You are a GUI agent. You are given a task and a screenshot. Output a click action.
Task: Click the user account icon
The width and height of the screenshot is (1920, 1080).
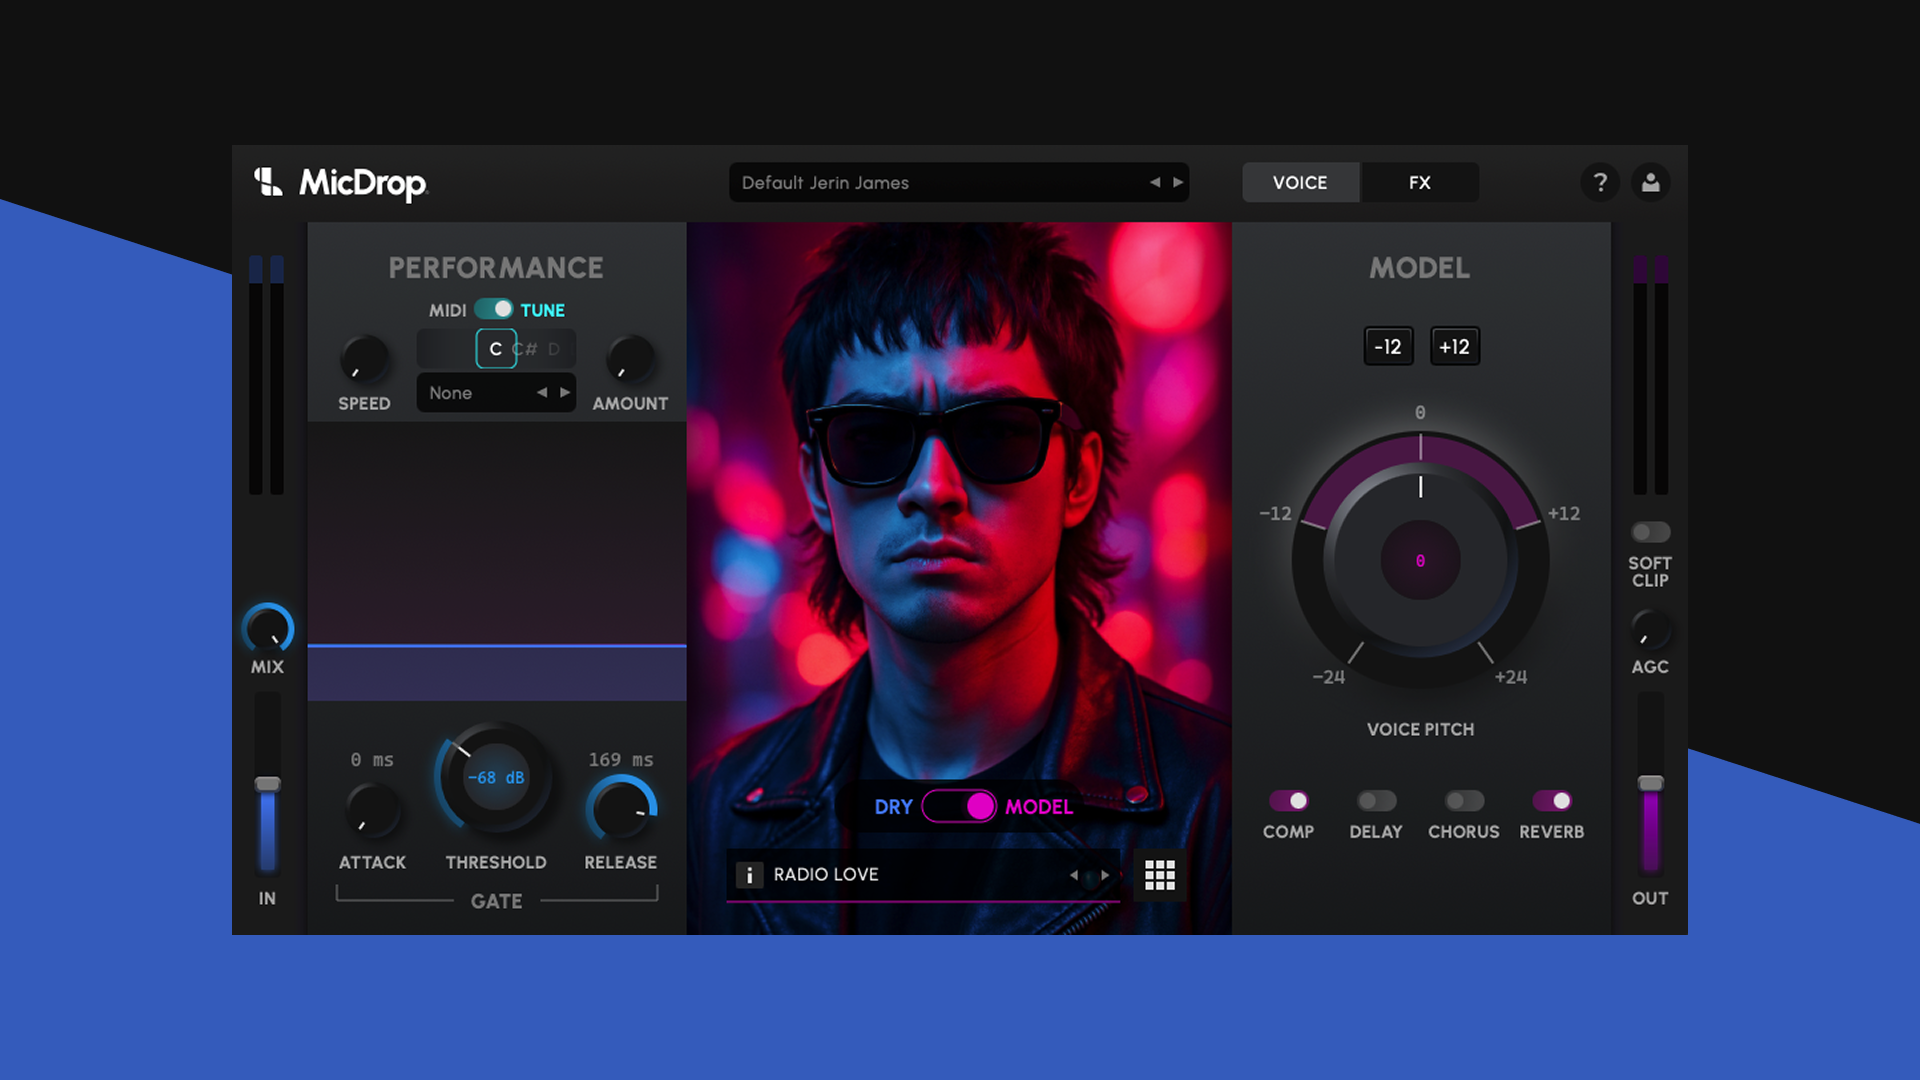(1651, 183)
